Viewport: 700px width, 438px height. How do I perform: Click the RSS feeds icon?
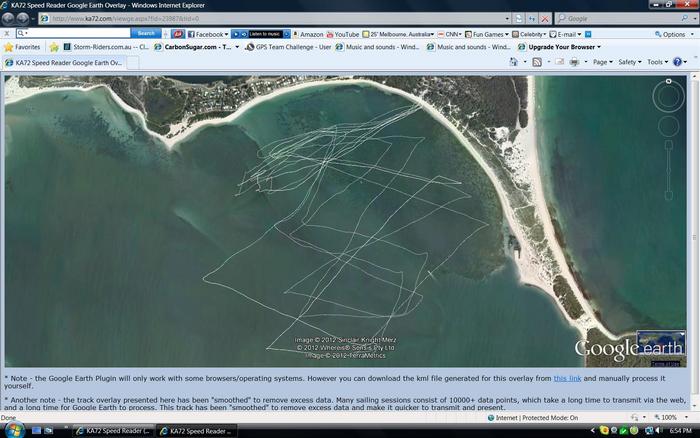click(x=537, y=62)
